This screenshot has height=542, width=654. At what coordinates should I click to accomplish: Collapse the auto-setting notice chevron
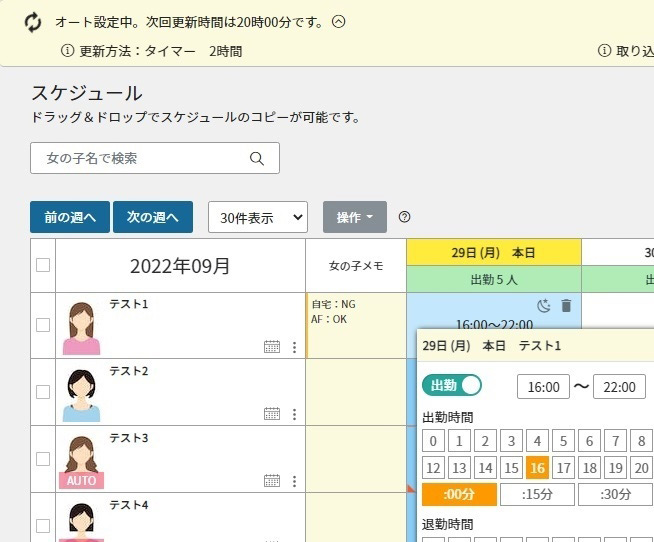pyautogui.click(x=339, y=21)
